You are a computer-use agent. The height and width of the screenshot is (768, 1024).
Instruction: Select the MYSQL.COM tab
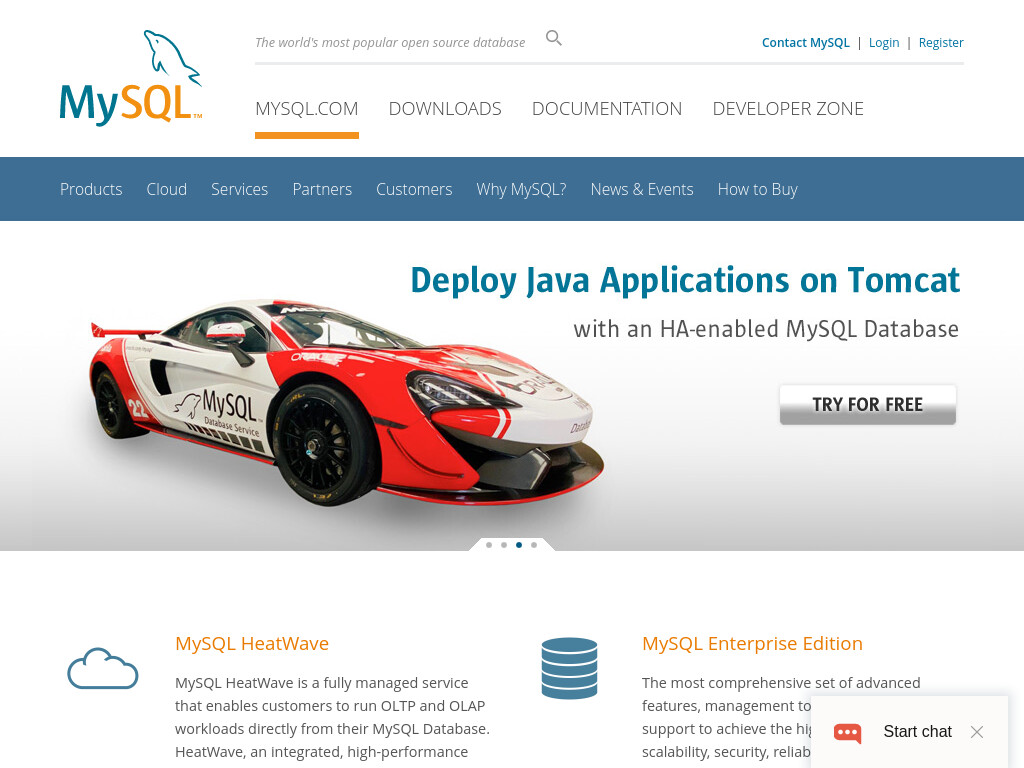click(306, 108)
